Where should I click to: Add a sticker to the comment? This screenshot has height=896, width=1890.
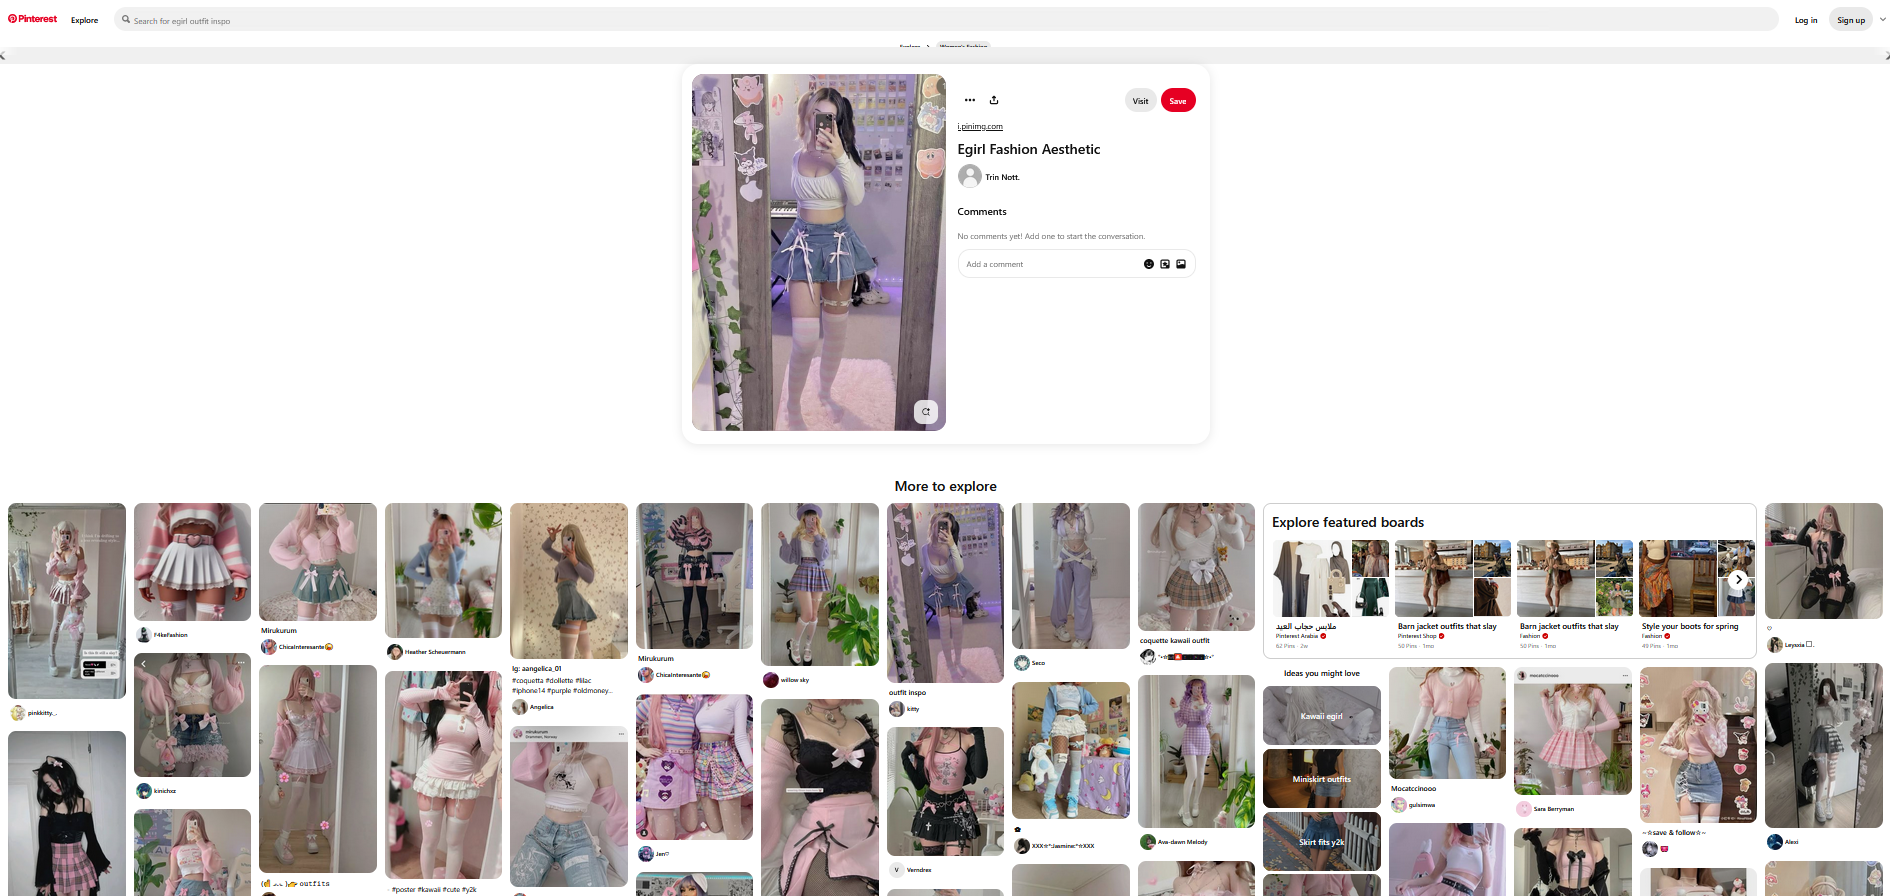pos(1165,264)
